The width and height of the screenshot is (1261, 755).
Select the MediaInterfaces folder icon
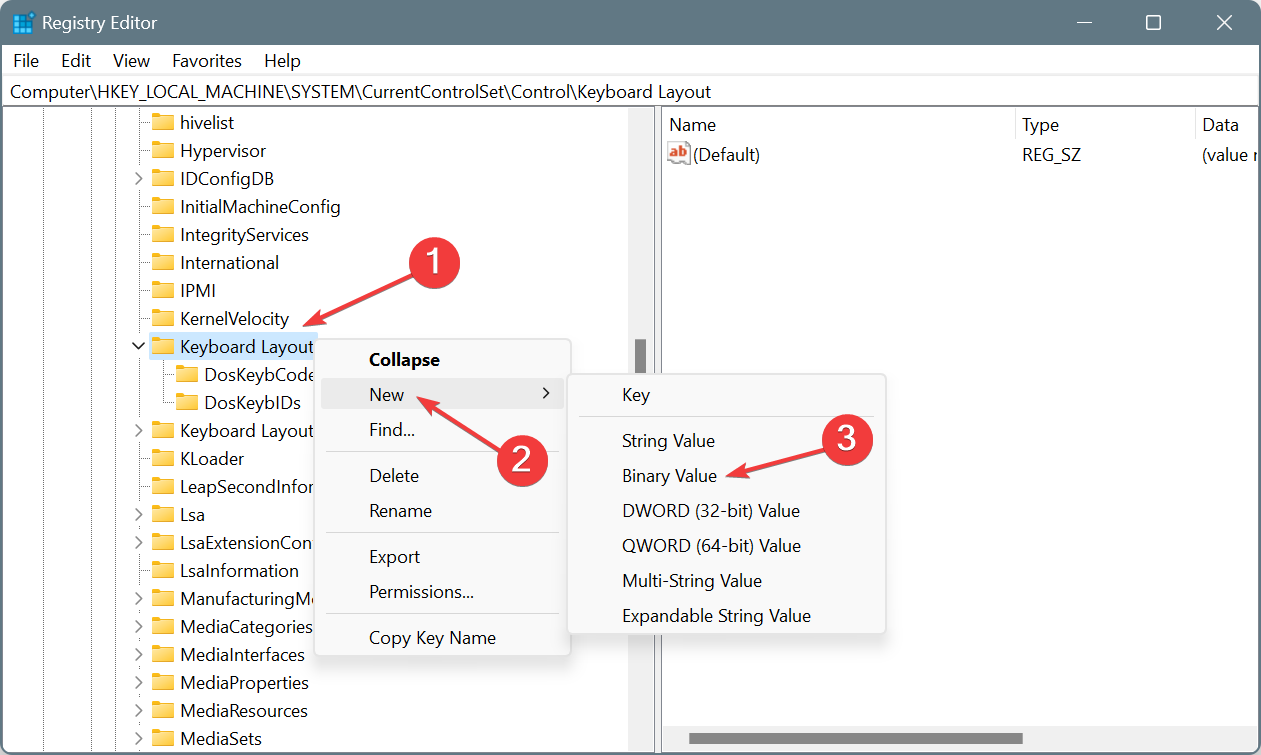coord(163,655)
